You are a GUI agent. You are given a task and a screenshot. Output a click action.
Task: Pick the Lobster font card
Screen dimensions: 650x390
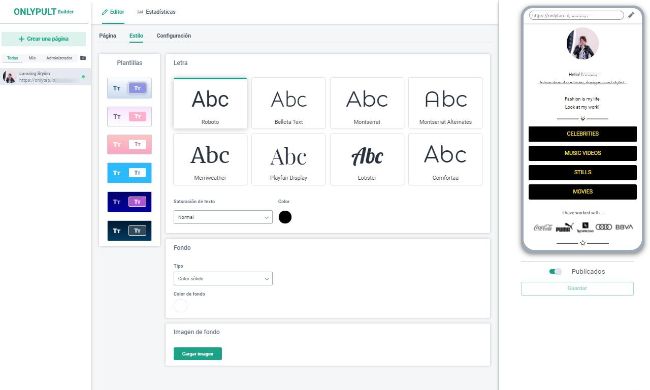click(367, 160)
